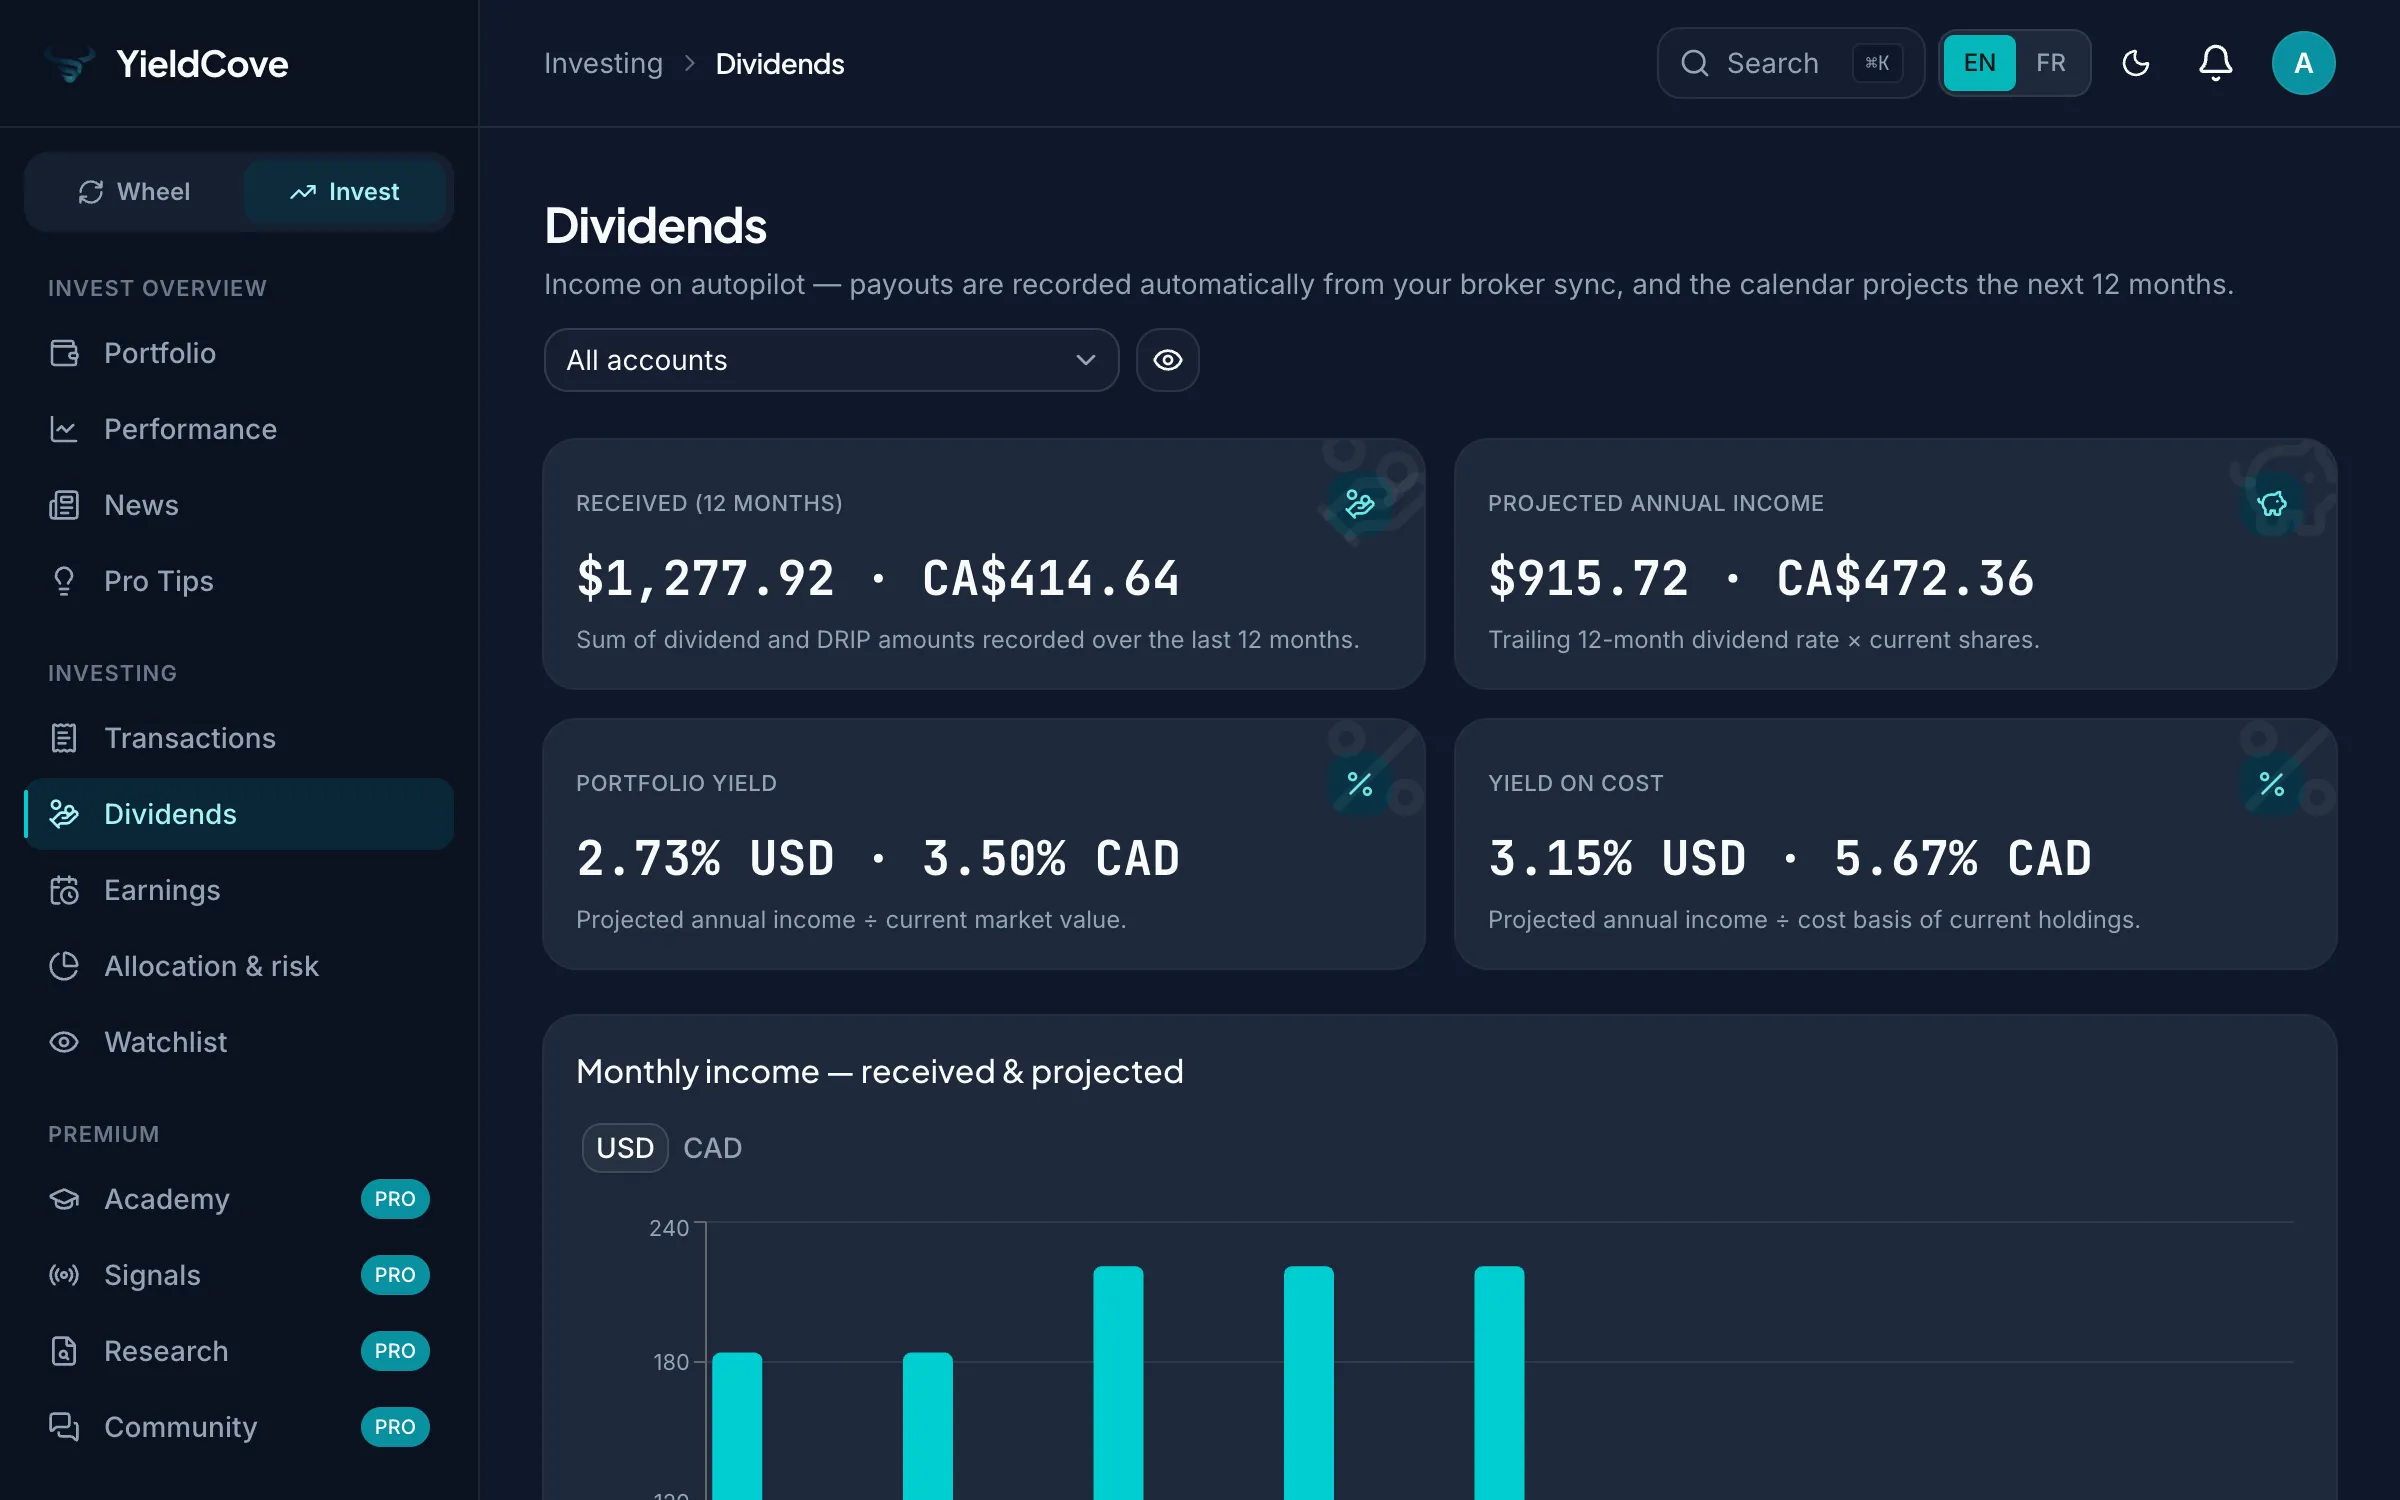Viewport: 2400px width, 1500px height.
Task: Switch language to FR
Action: pyautogui.click(x=2051, y=63)
